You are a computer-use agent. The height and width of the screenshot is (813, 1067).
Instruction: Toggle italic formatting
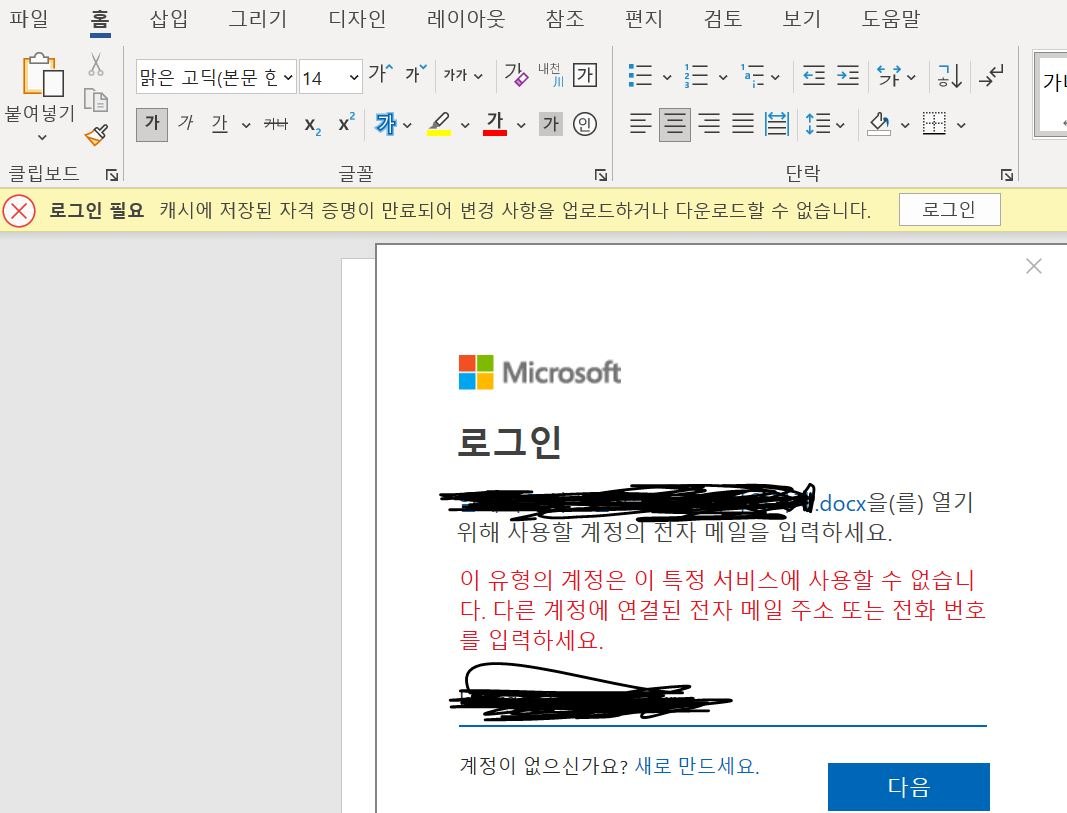(x=185, y=124)
